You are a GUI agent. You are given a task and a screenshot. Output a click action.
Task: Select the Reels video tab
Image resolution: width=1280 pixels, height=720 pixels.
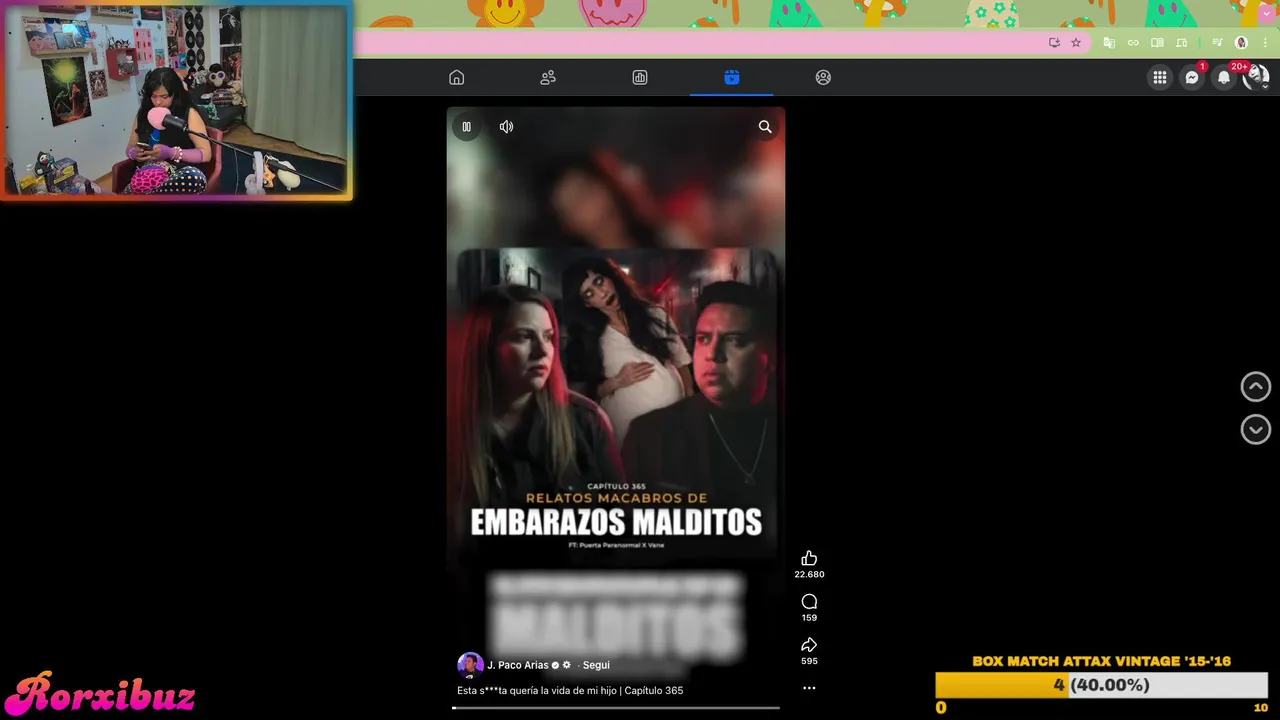732,77
